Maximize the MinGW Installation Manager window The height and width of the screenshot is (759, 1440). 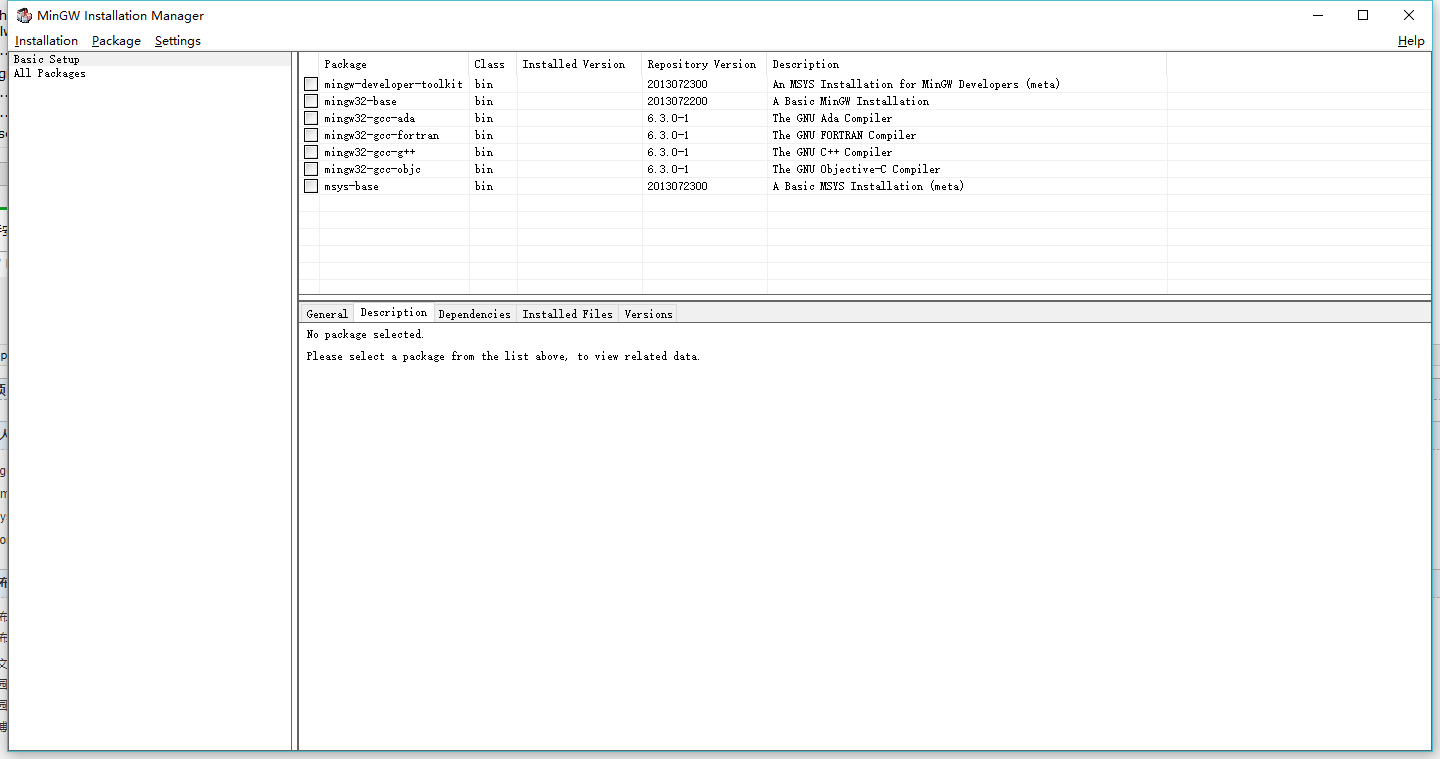[1363, 15]
